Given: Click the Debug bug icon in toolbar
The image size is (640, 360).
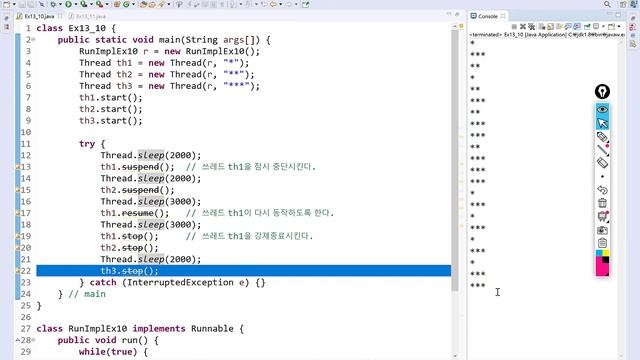Looking at the screenshot, I should click(53, 4).
